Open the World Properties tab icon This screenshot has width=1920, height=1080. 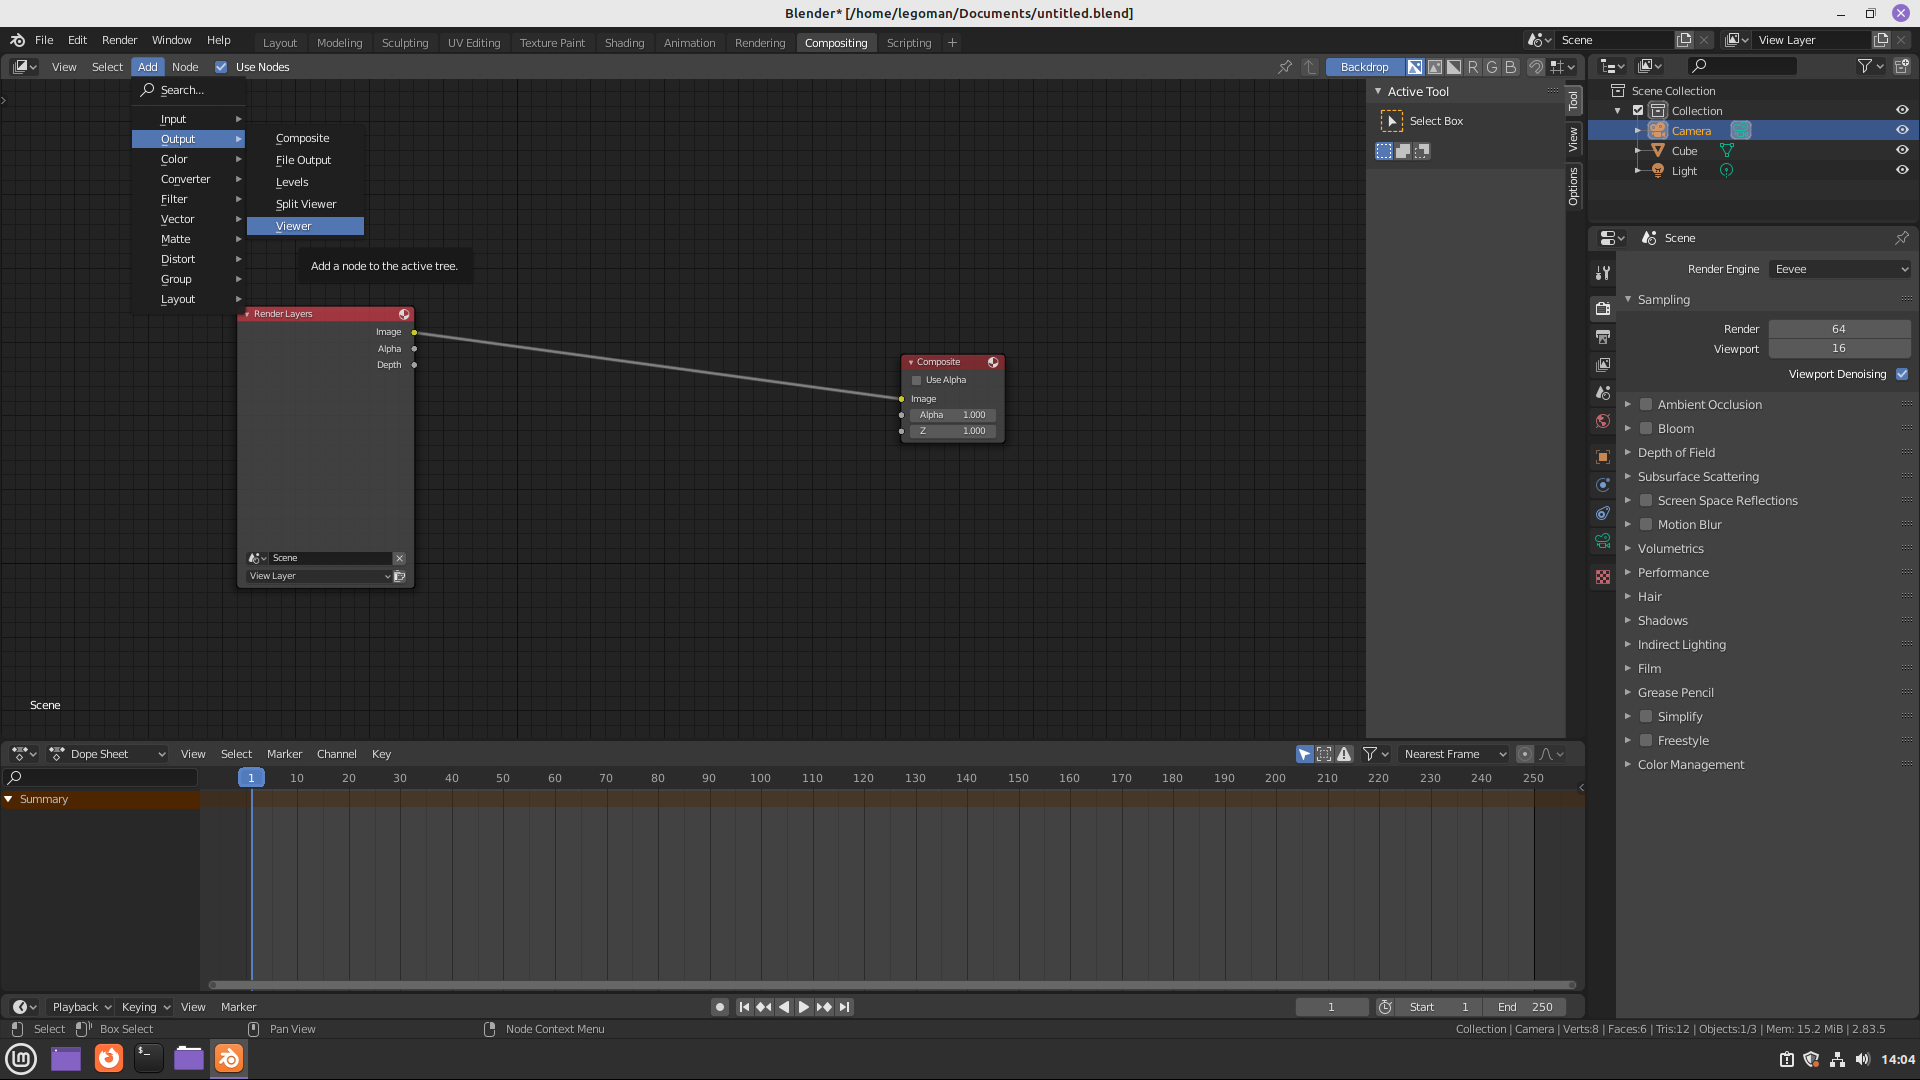(x=1603, y=421)
